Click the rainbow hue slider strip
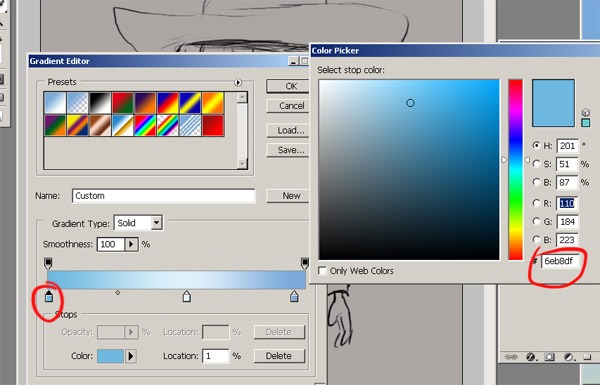The image size is (600, 385). pyautogui.click(x=515, y=170)
